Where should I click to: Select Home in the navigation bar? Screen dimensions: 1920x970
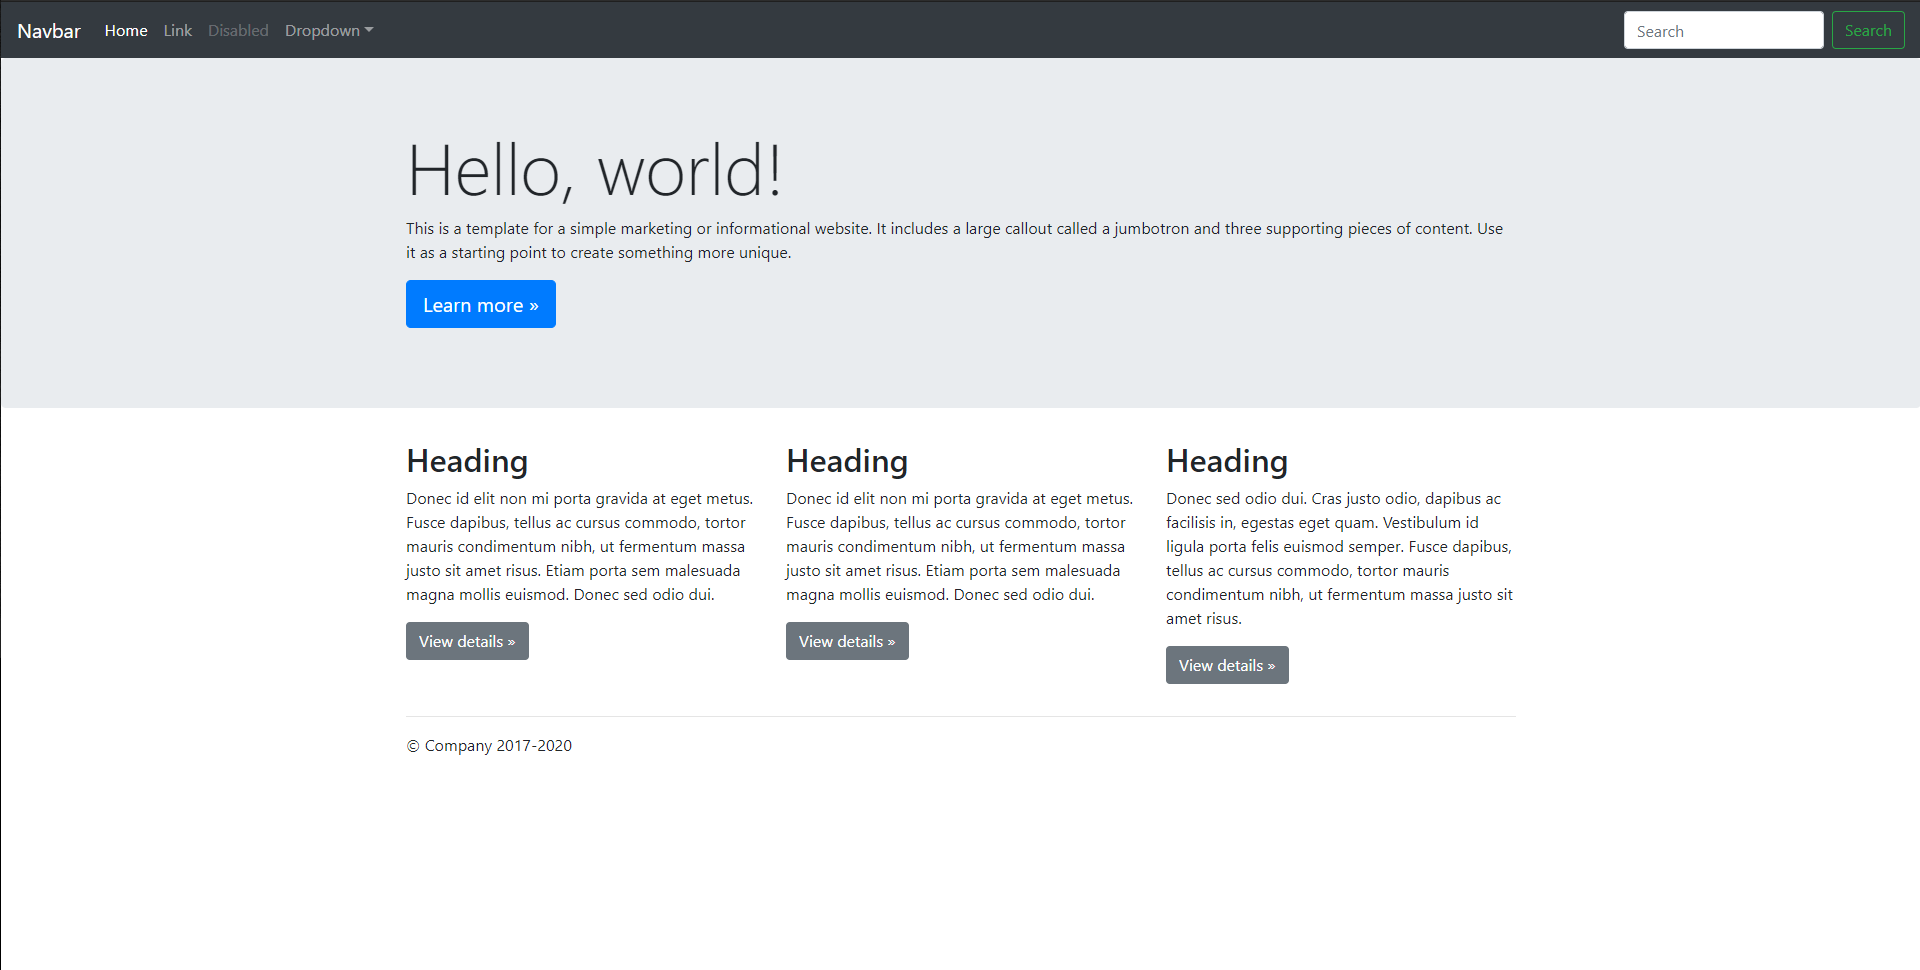(125, 30)
